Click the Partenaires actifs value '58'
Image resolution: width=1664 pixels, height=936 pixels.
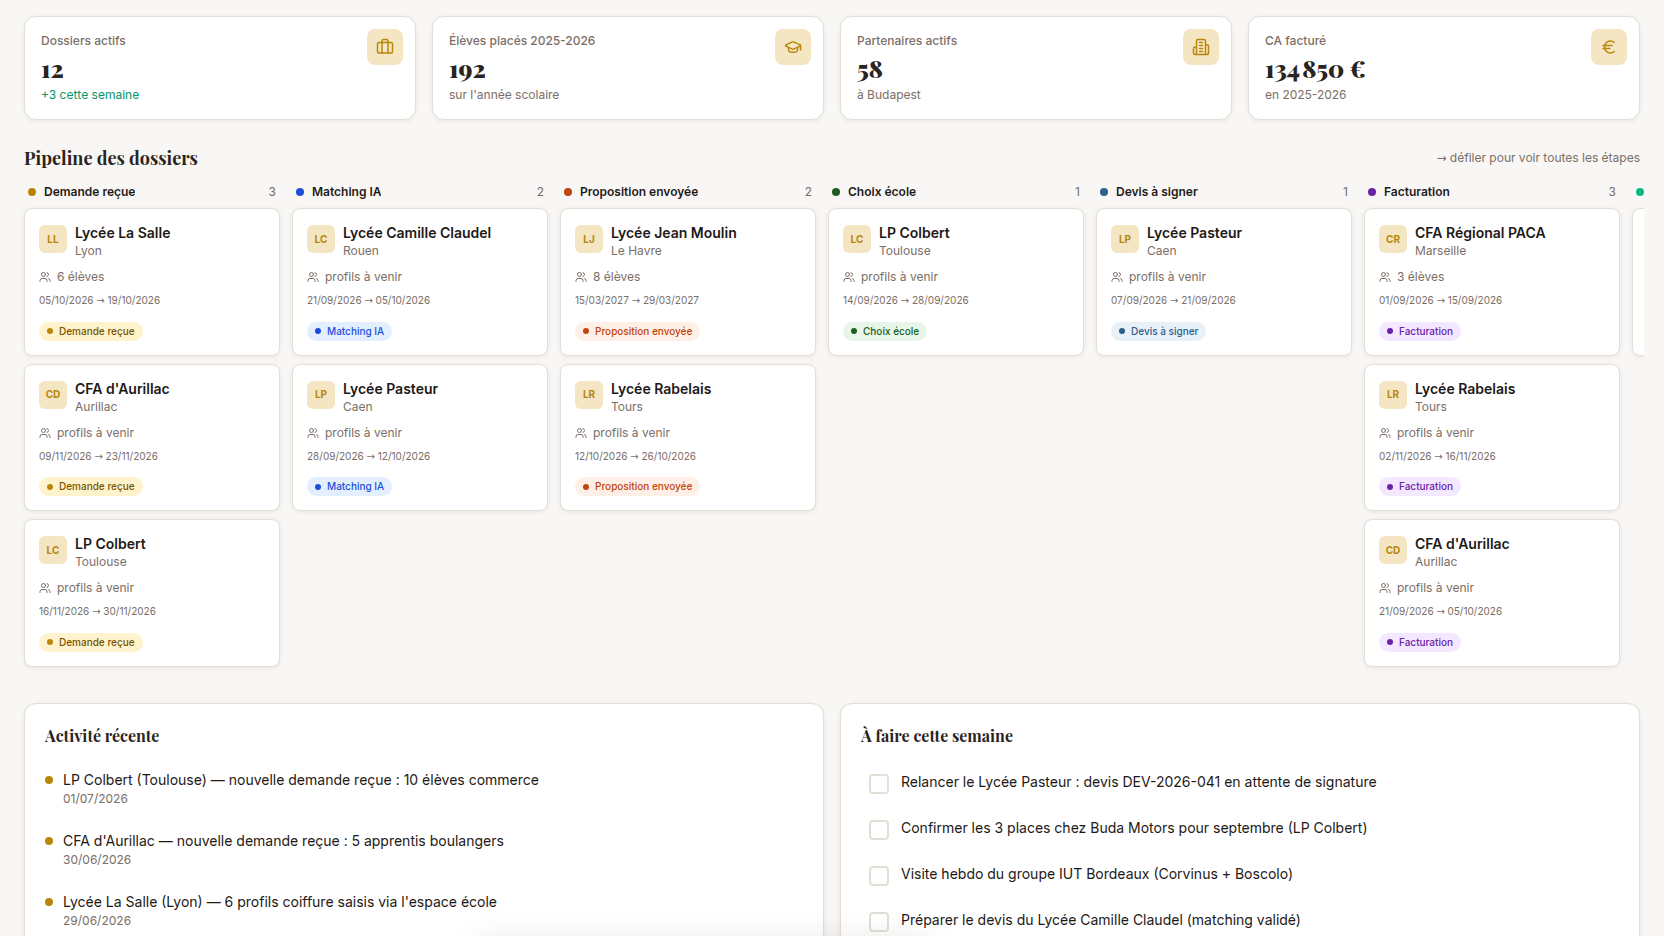[x=870, y=71]
